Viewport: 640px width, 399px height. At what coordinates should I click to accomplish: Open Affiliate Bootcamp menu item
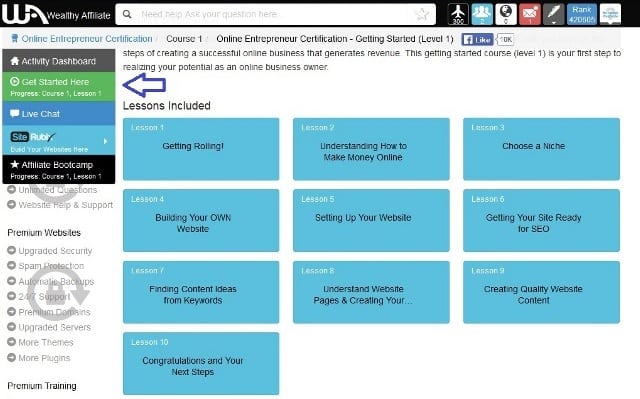[x=59, y=169]
